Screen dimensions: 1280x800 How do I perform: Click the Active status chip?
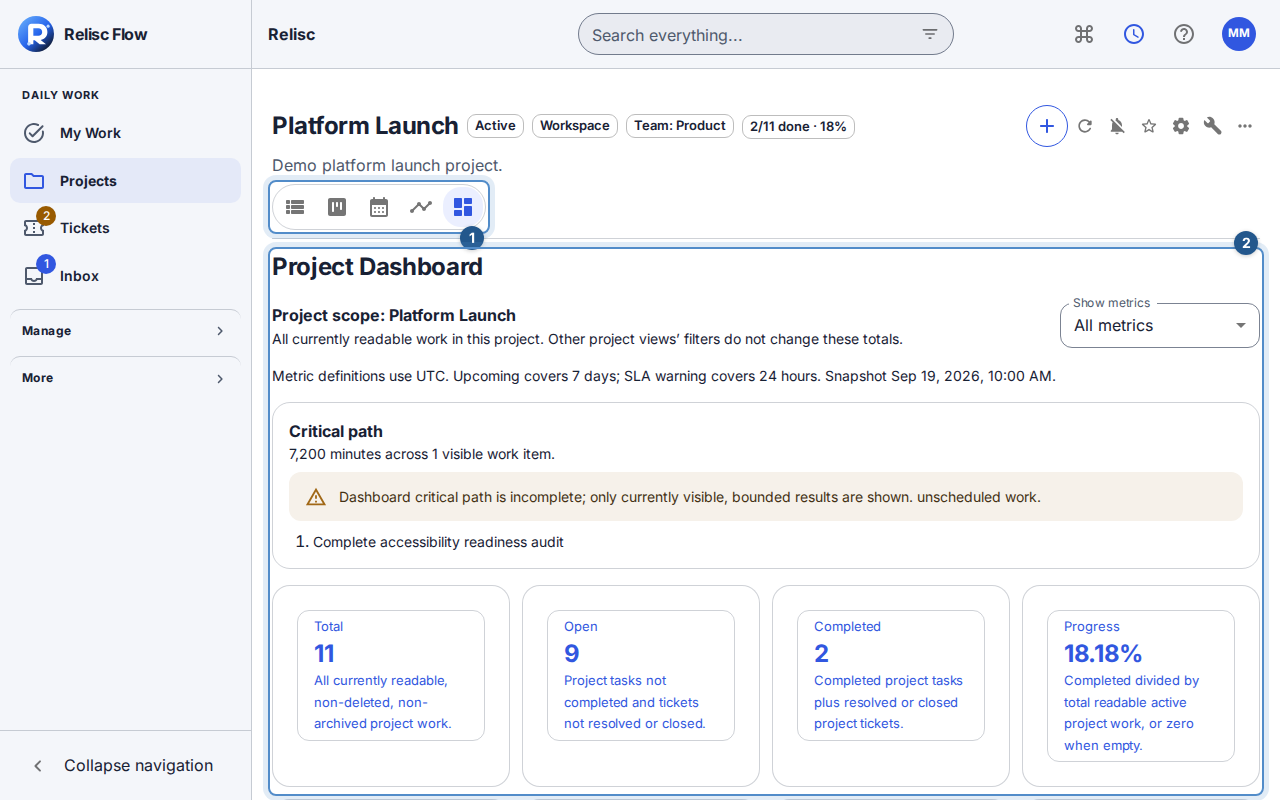click(x=495, y=126)
